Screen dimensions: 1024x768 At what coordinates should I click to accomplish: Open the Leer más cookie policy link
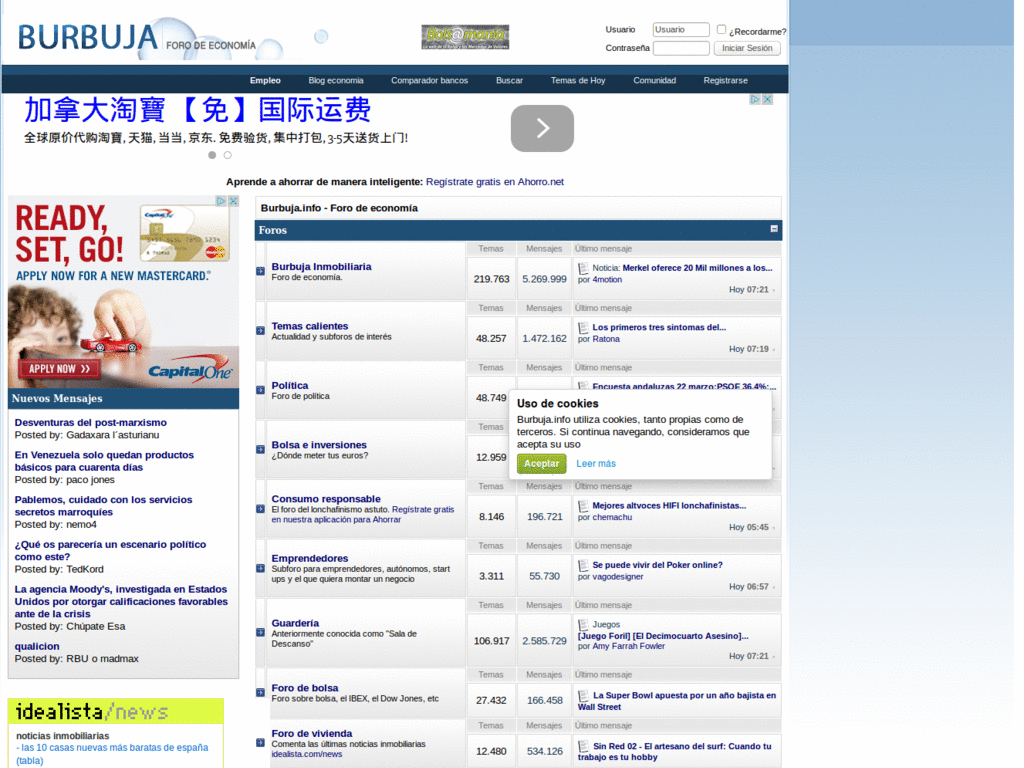tap(596, 464)
